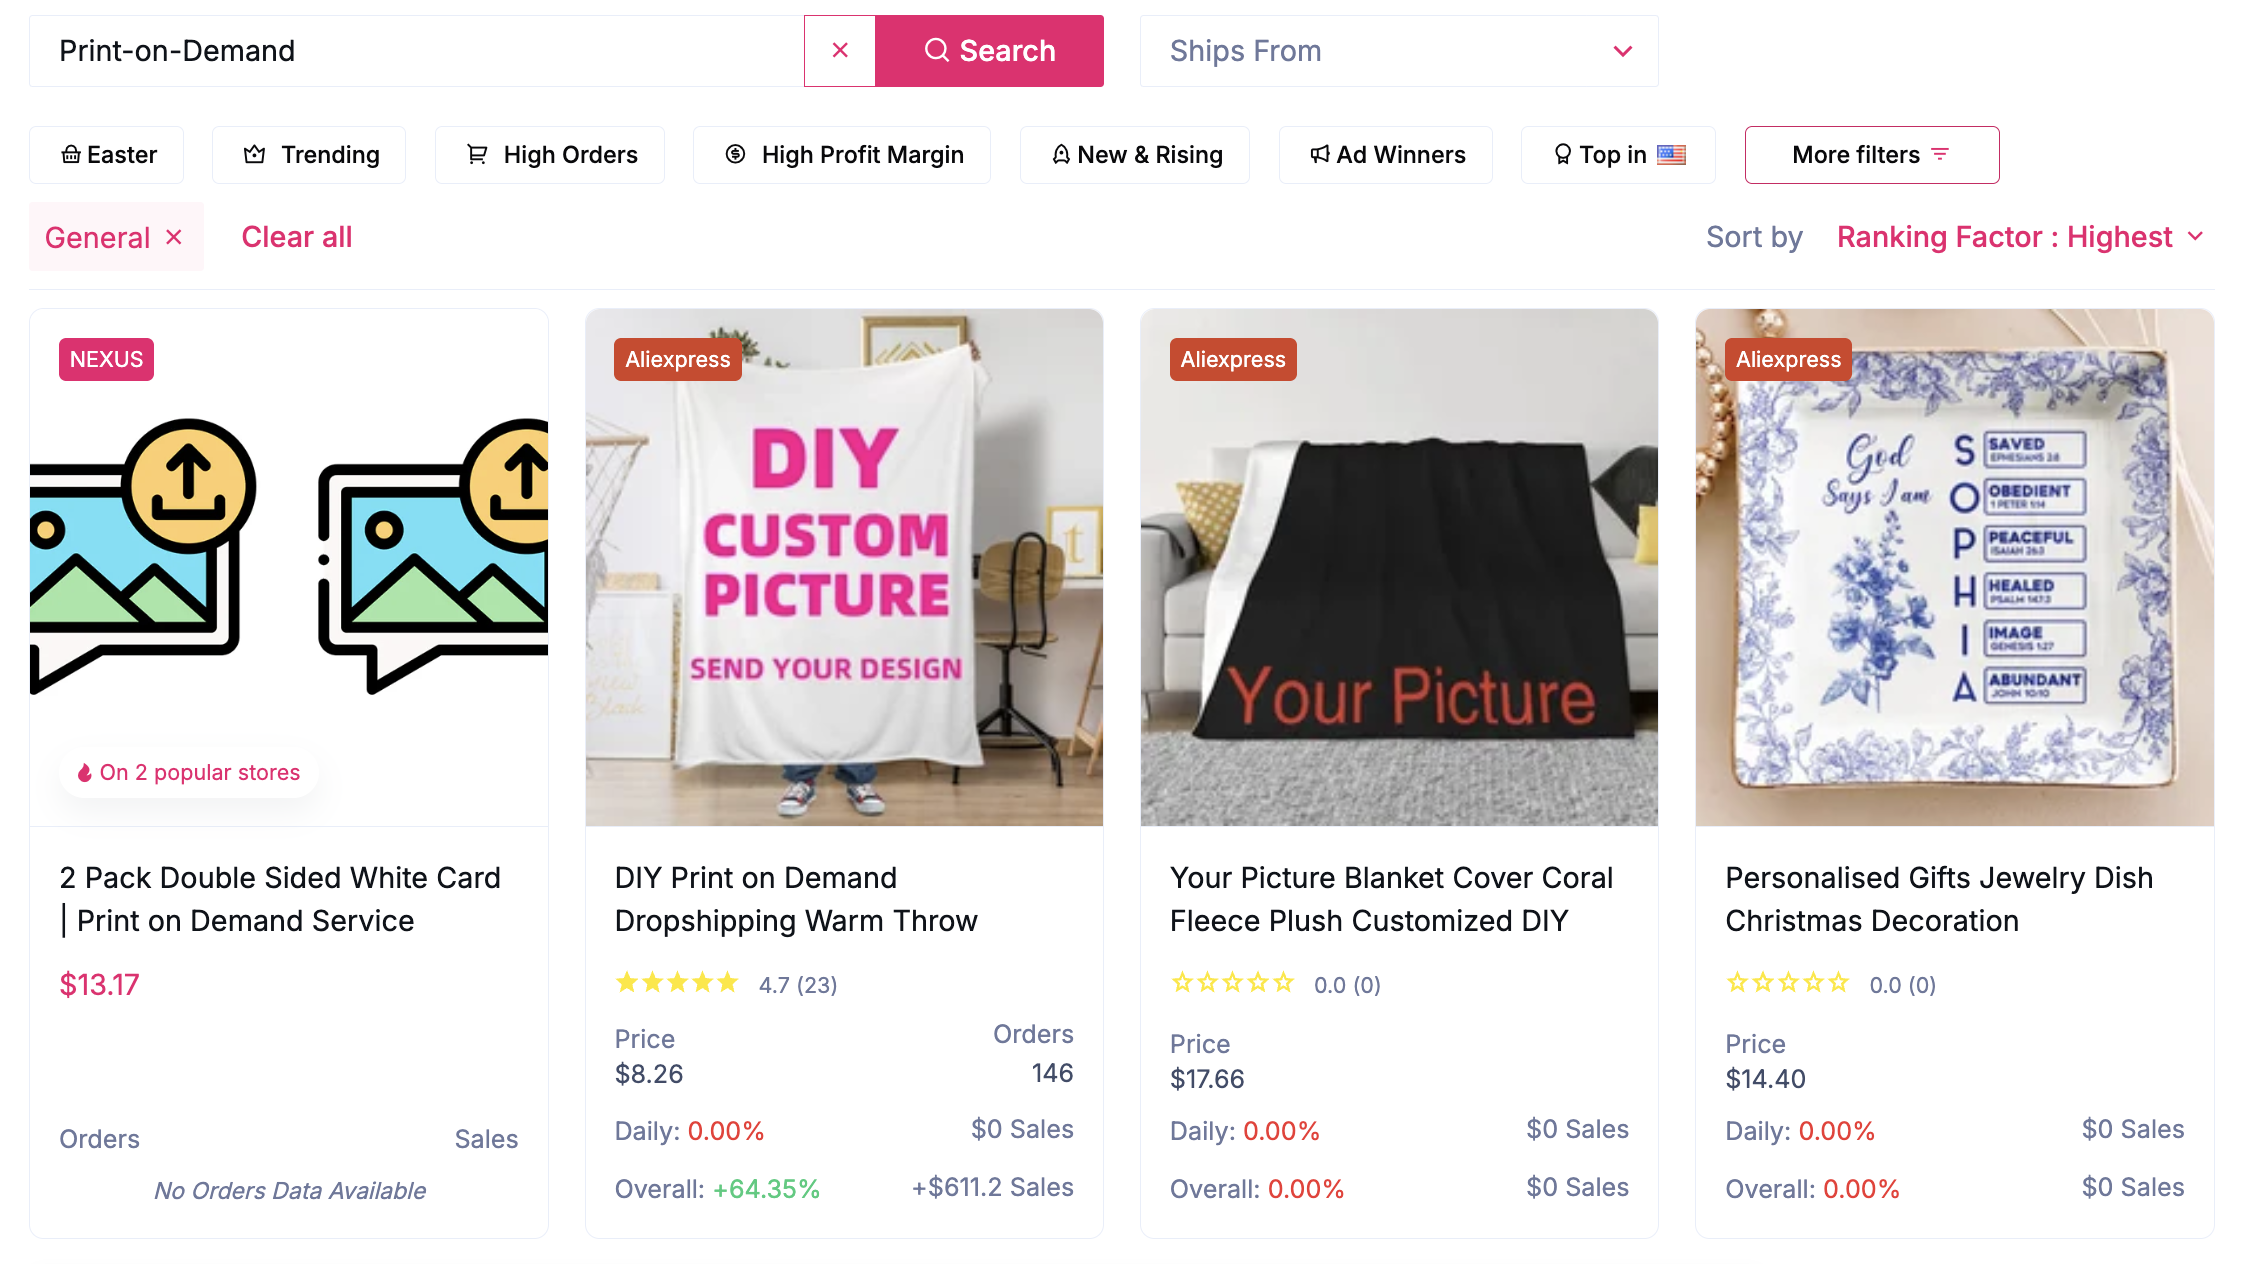Click the shopping cart icon on High Orders

click(x=478, y=154)
